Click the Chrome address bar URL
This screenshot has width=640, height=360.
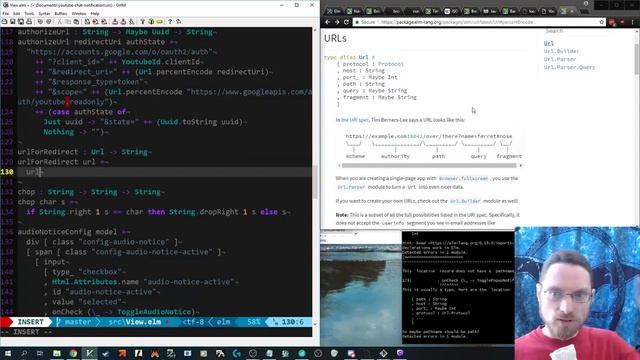click(x=456, y=22)
